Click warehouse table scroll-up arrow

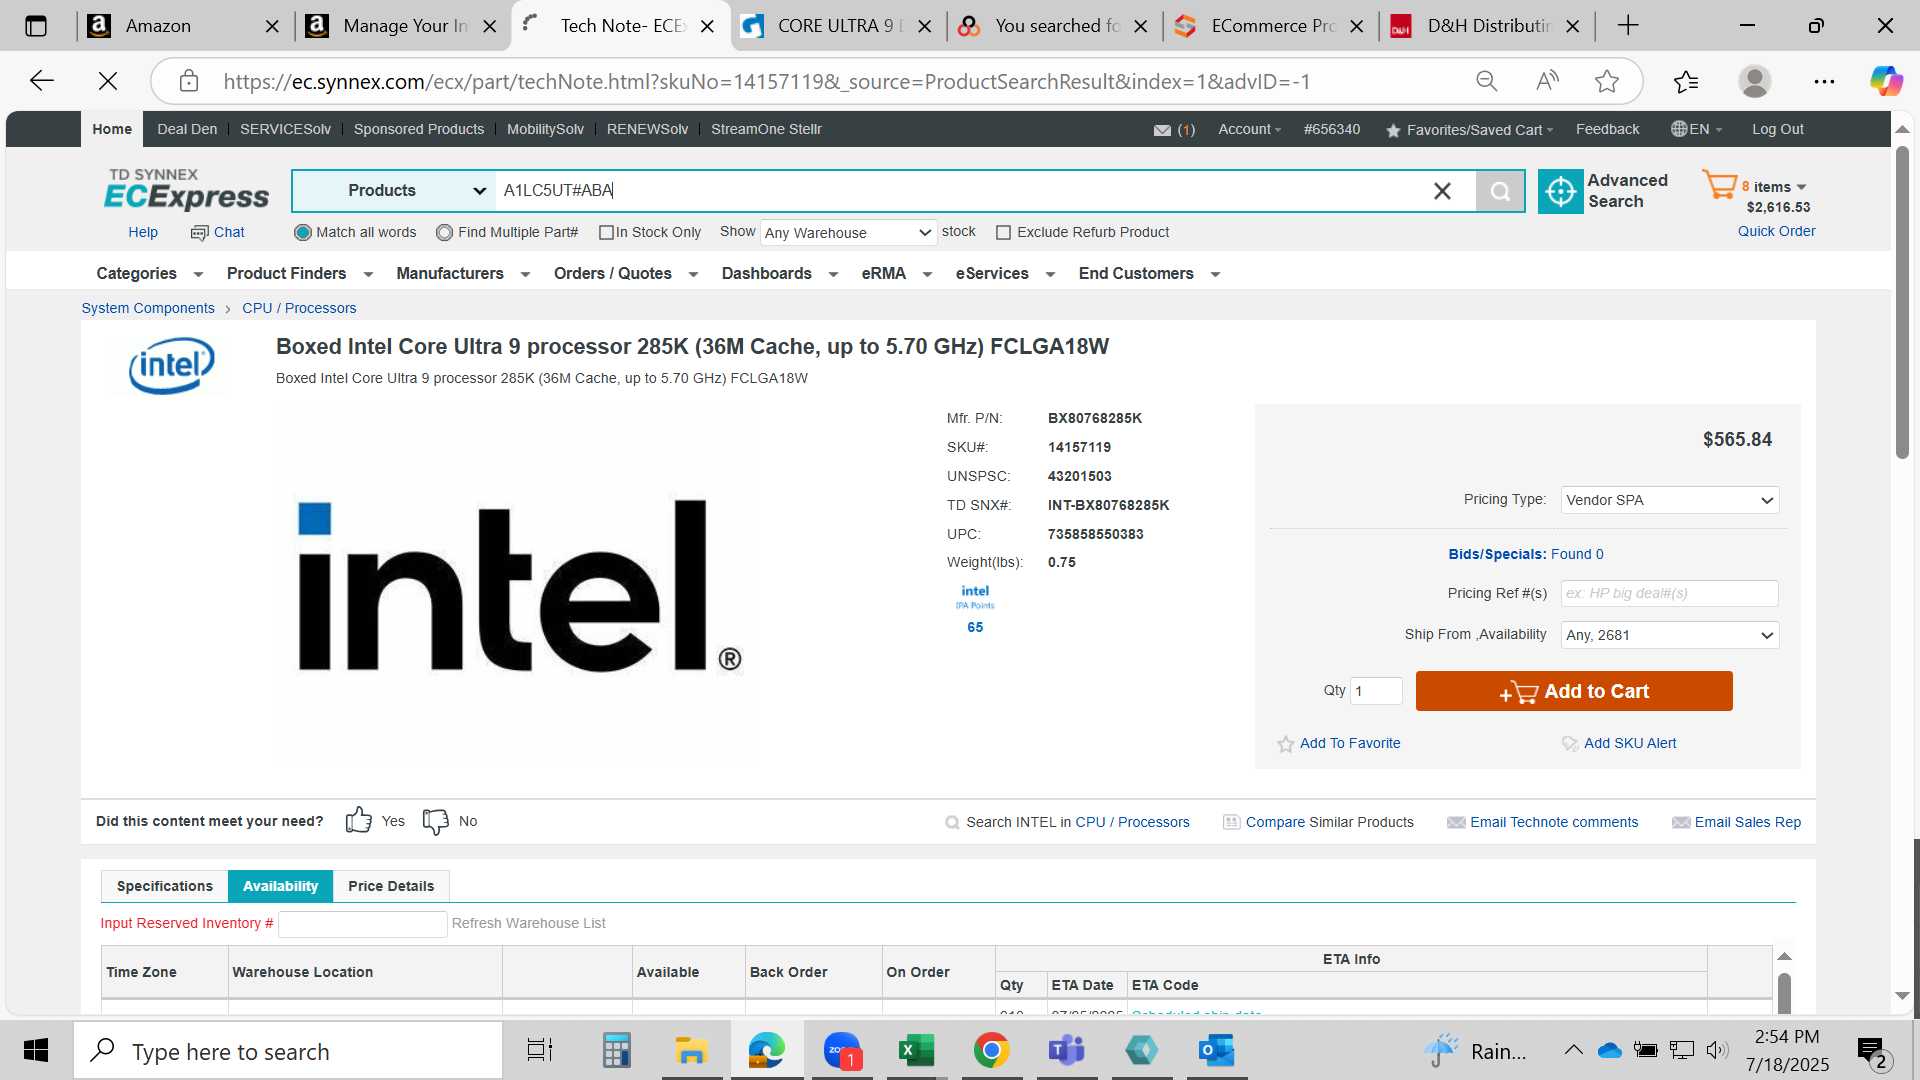point(1784,957)
